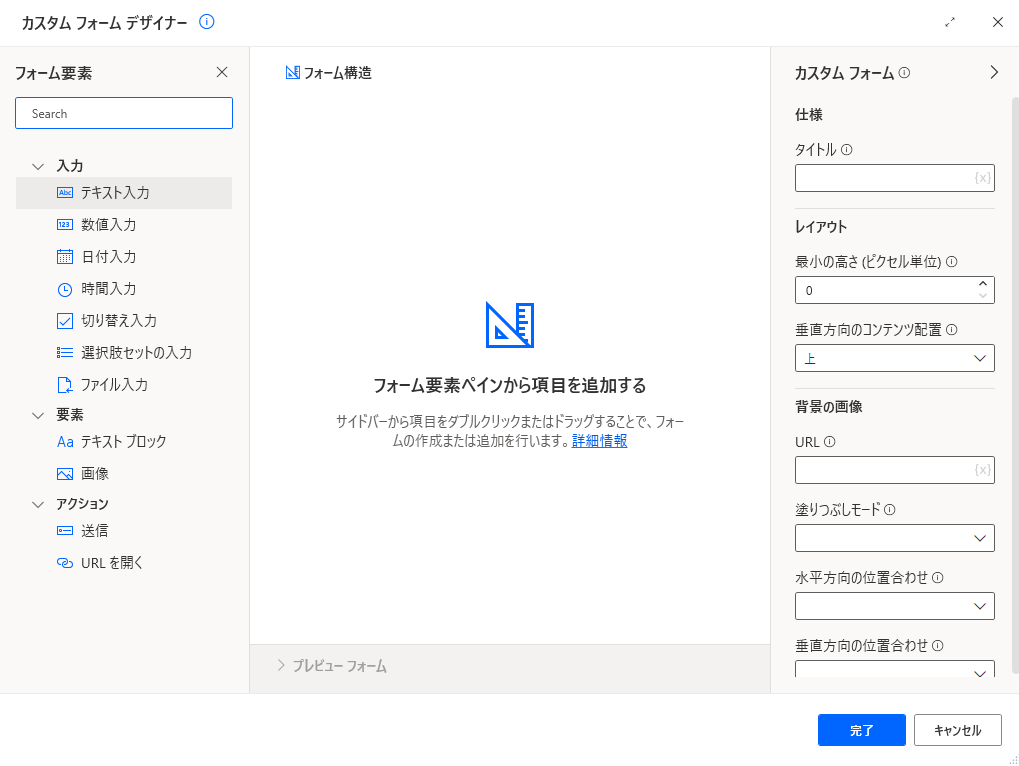Screen dimensions: 1019x766
Task: Increase 最小の高さ value with up arrow
Action: (x=983, y=283)
